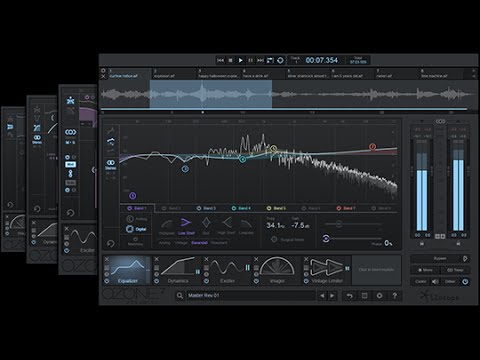
Task: Select the Baxandall shelf type
Action: click(x=199, y=243)
